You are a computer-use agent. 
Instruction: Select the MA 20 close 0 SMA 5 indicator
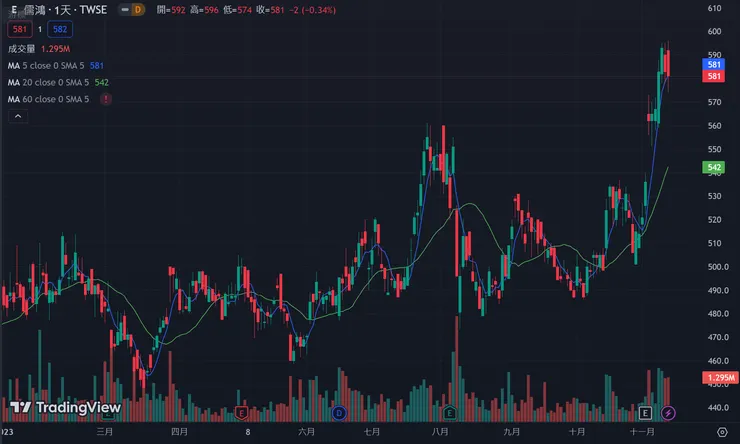point(48,83)
